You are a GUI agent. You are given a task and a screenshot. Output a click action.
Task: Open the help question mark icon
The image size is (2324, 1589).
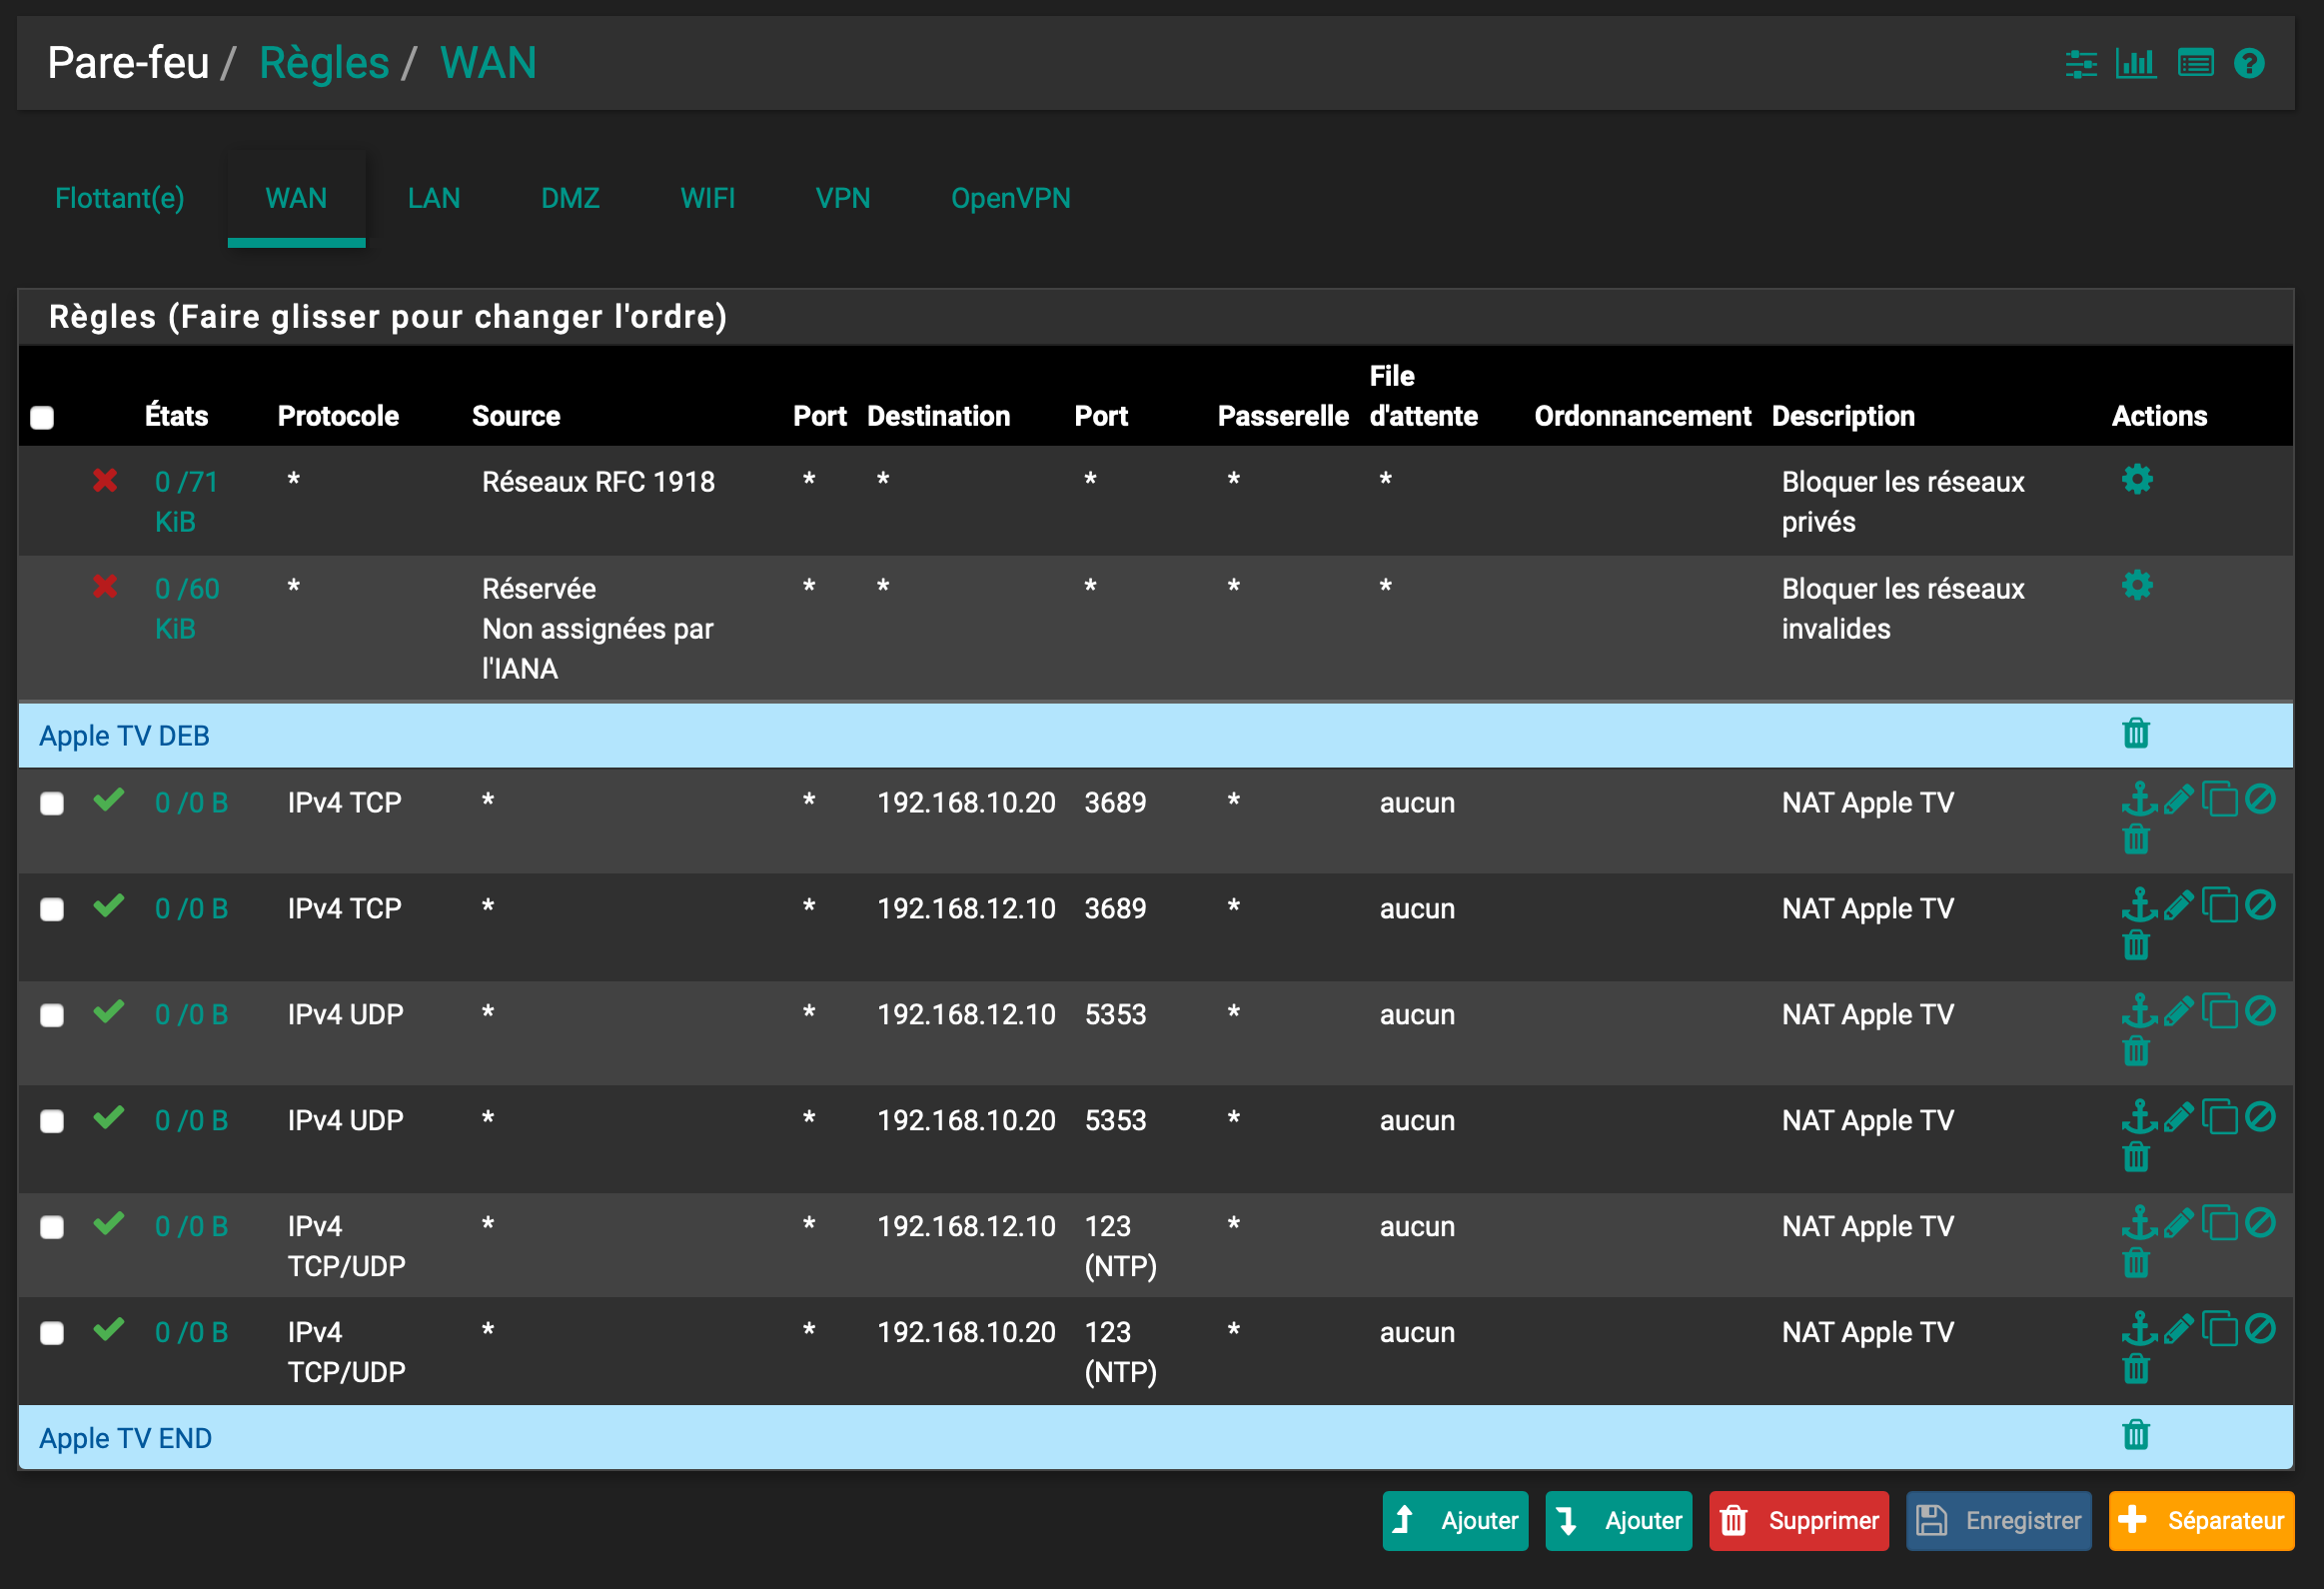2249,64
